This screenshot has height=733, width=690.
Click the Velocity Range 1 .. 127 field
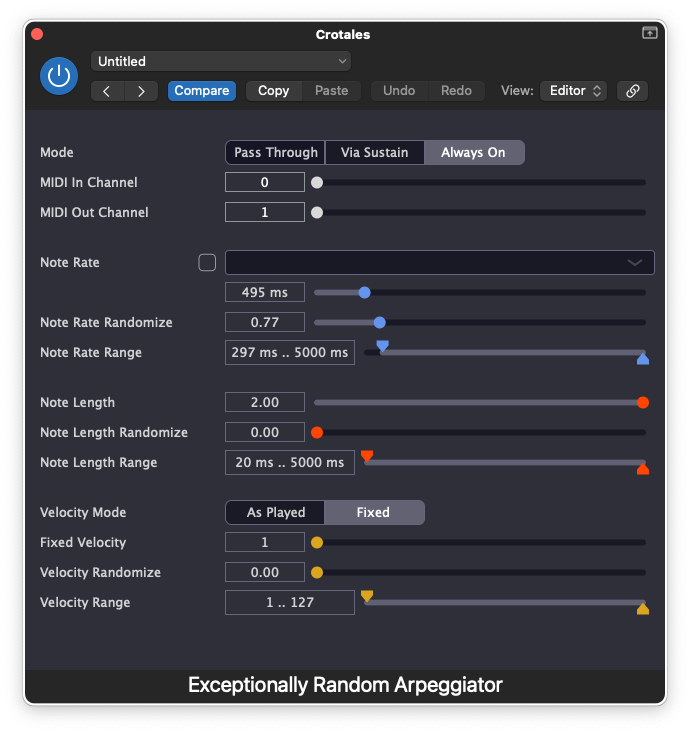coord(290,602)
